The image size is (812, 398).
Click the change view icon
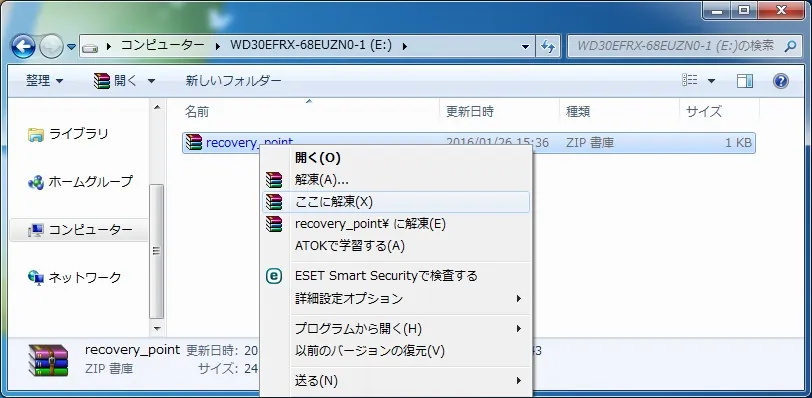point(690,80)
